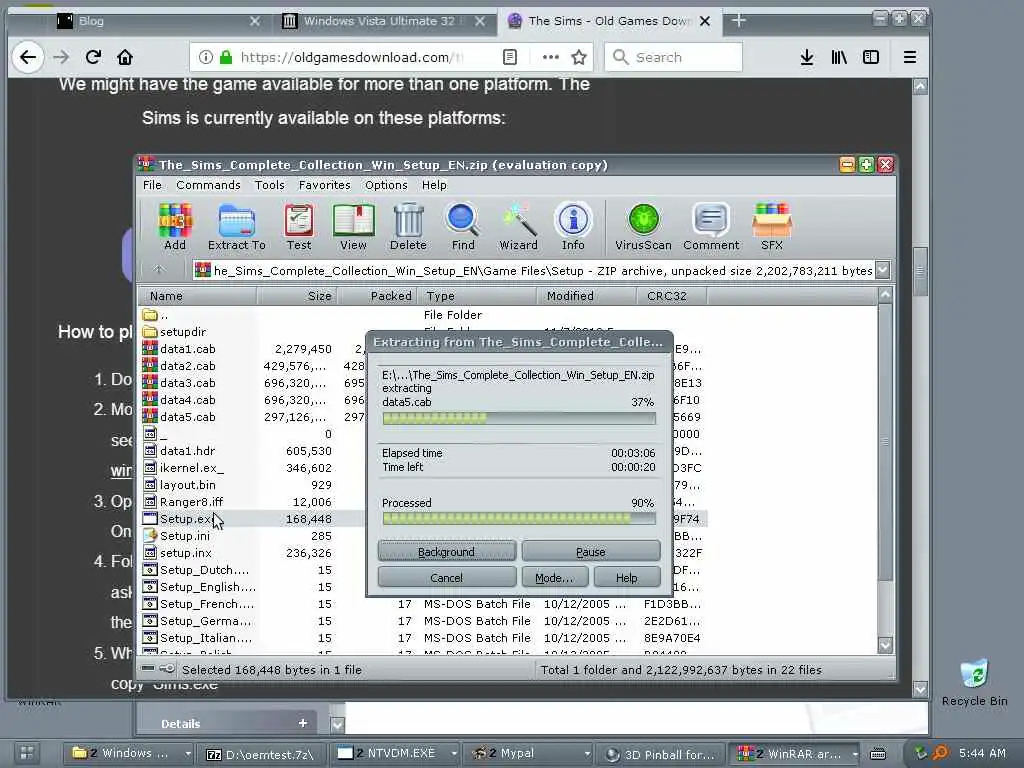The height and width of the screenshot is (768, 1024).
Task: Toggle the browser sidebar icon
Action: [871, 57]
